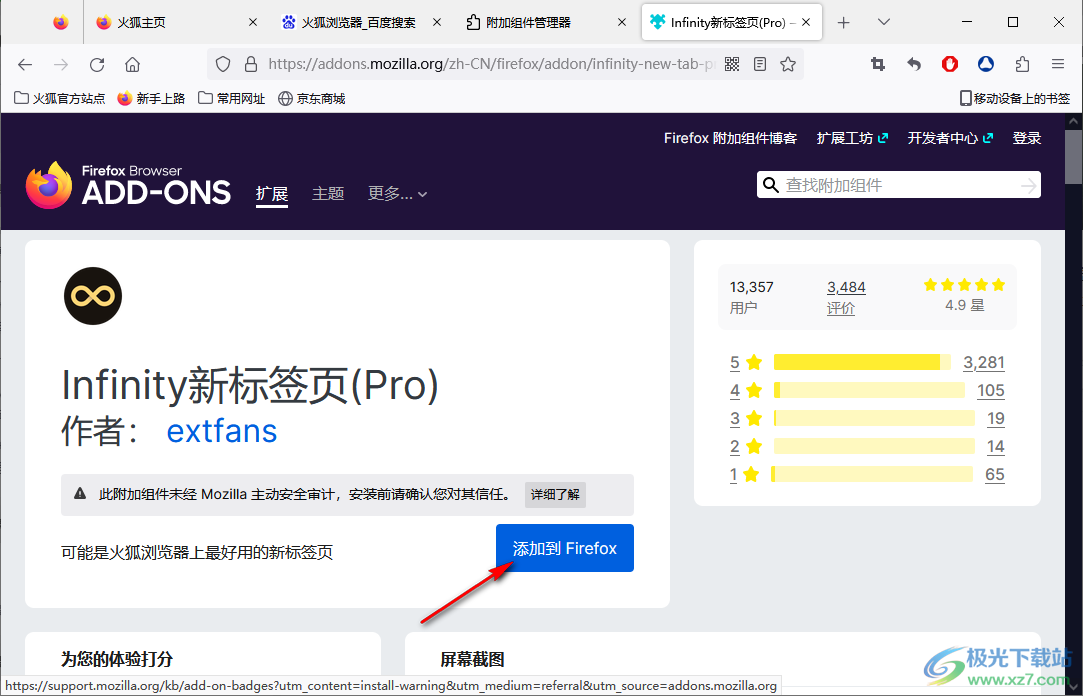Bookmark this page with the star
This screenshot has width=1083, height=696.
(x=788, y=64)
